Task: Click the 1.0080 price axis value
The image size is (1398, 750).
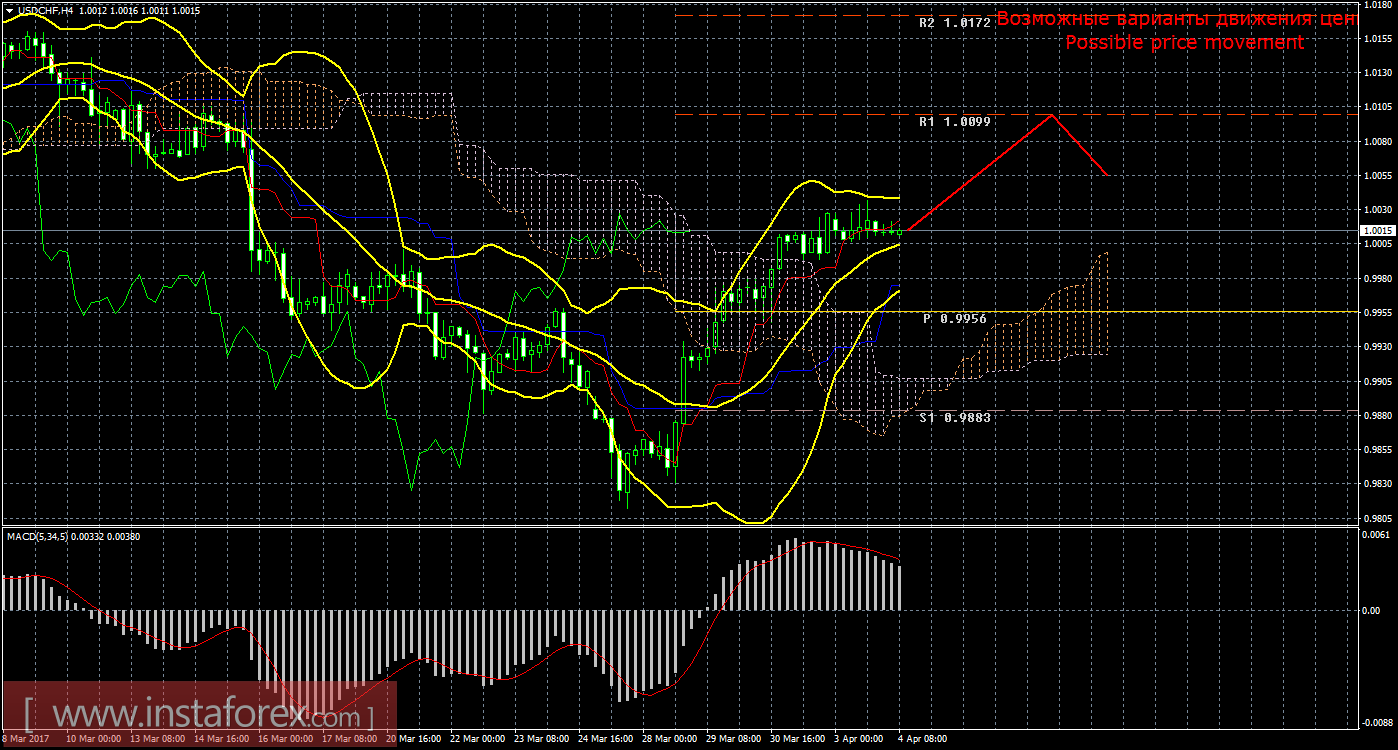Action: 1377,142
